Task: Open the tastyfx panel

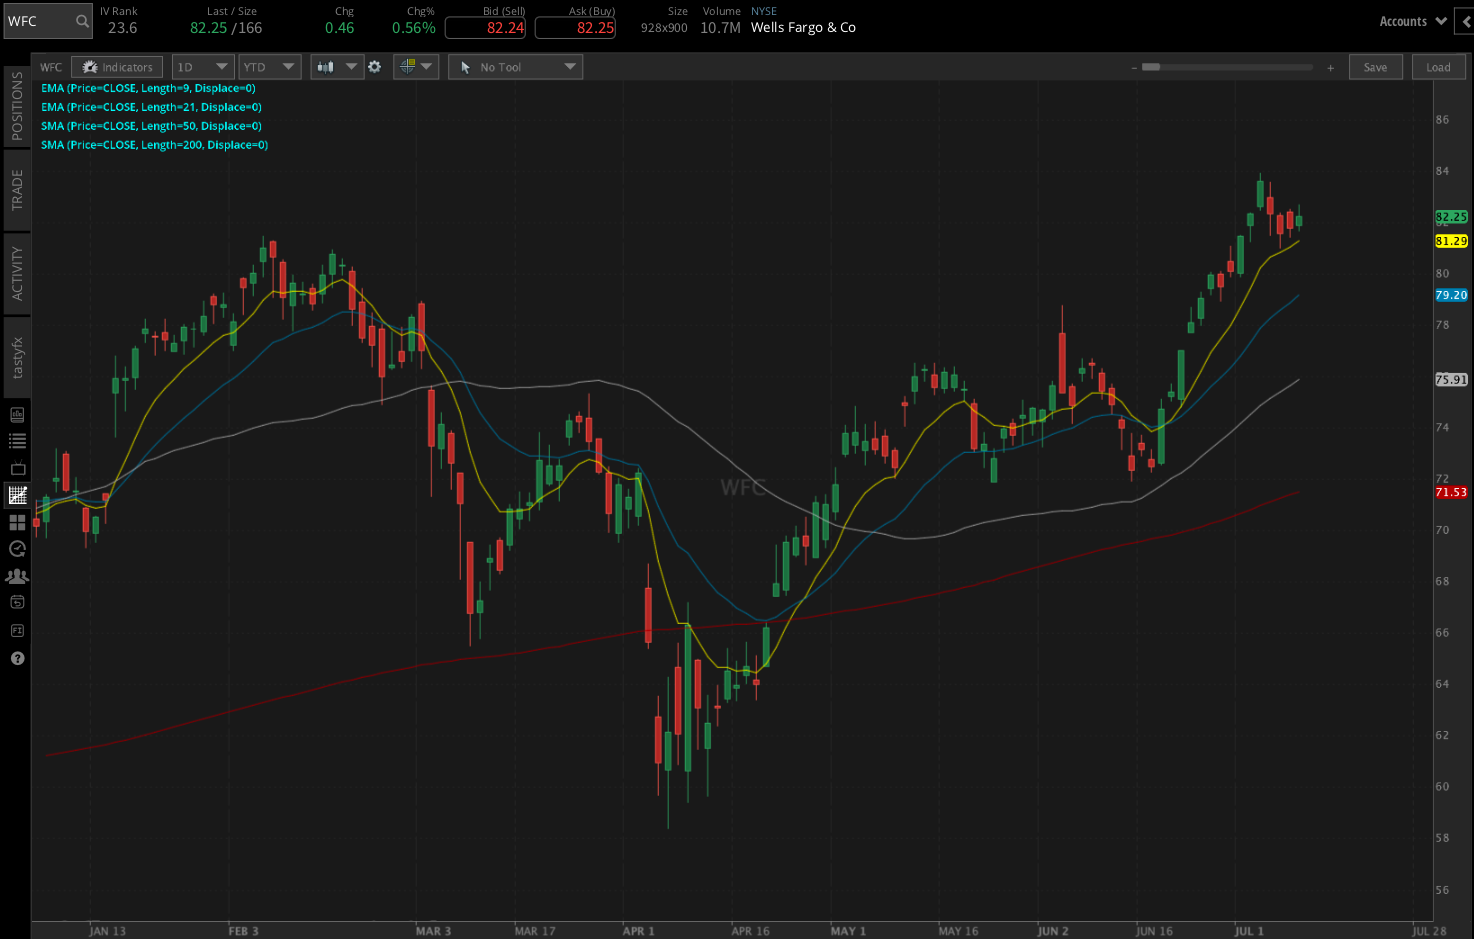Action: click(x=16, y=357)
